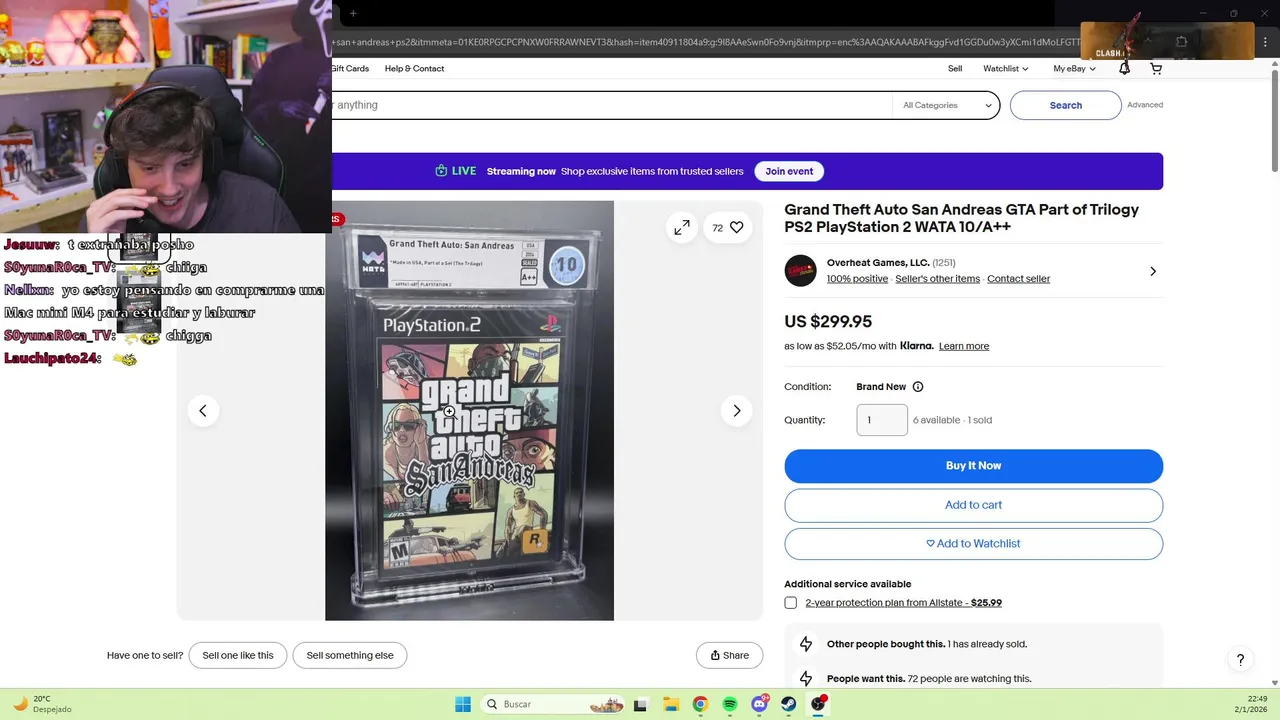Click the Overheat Games seller avatar

800,271
